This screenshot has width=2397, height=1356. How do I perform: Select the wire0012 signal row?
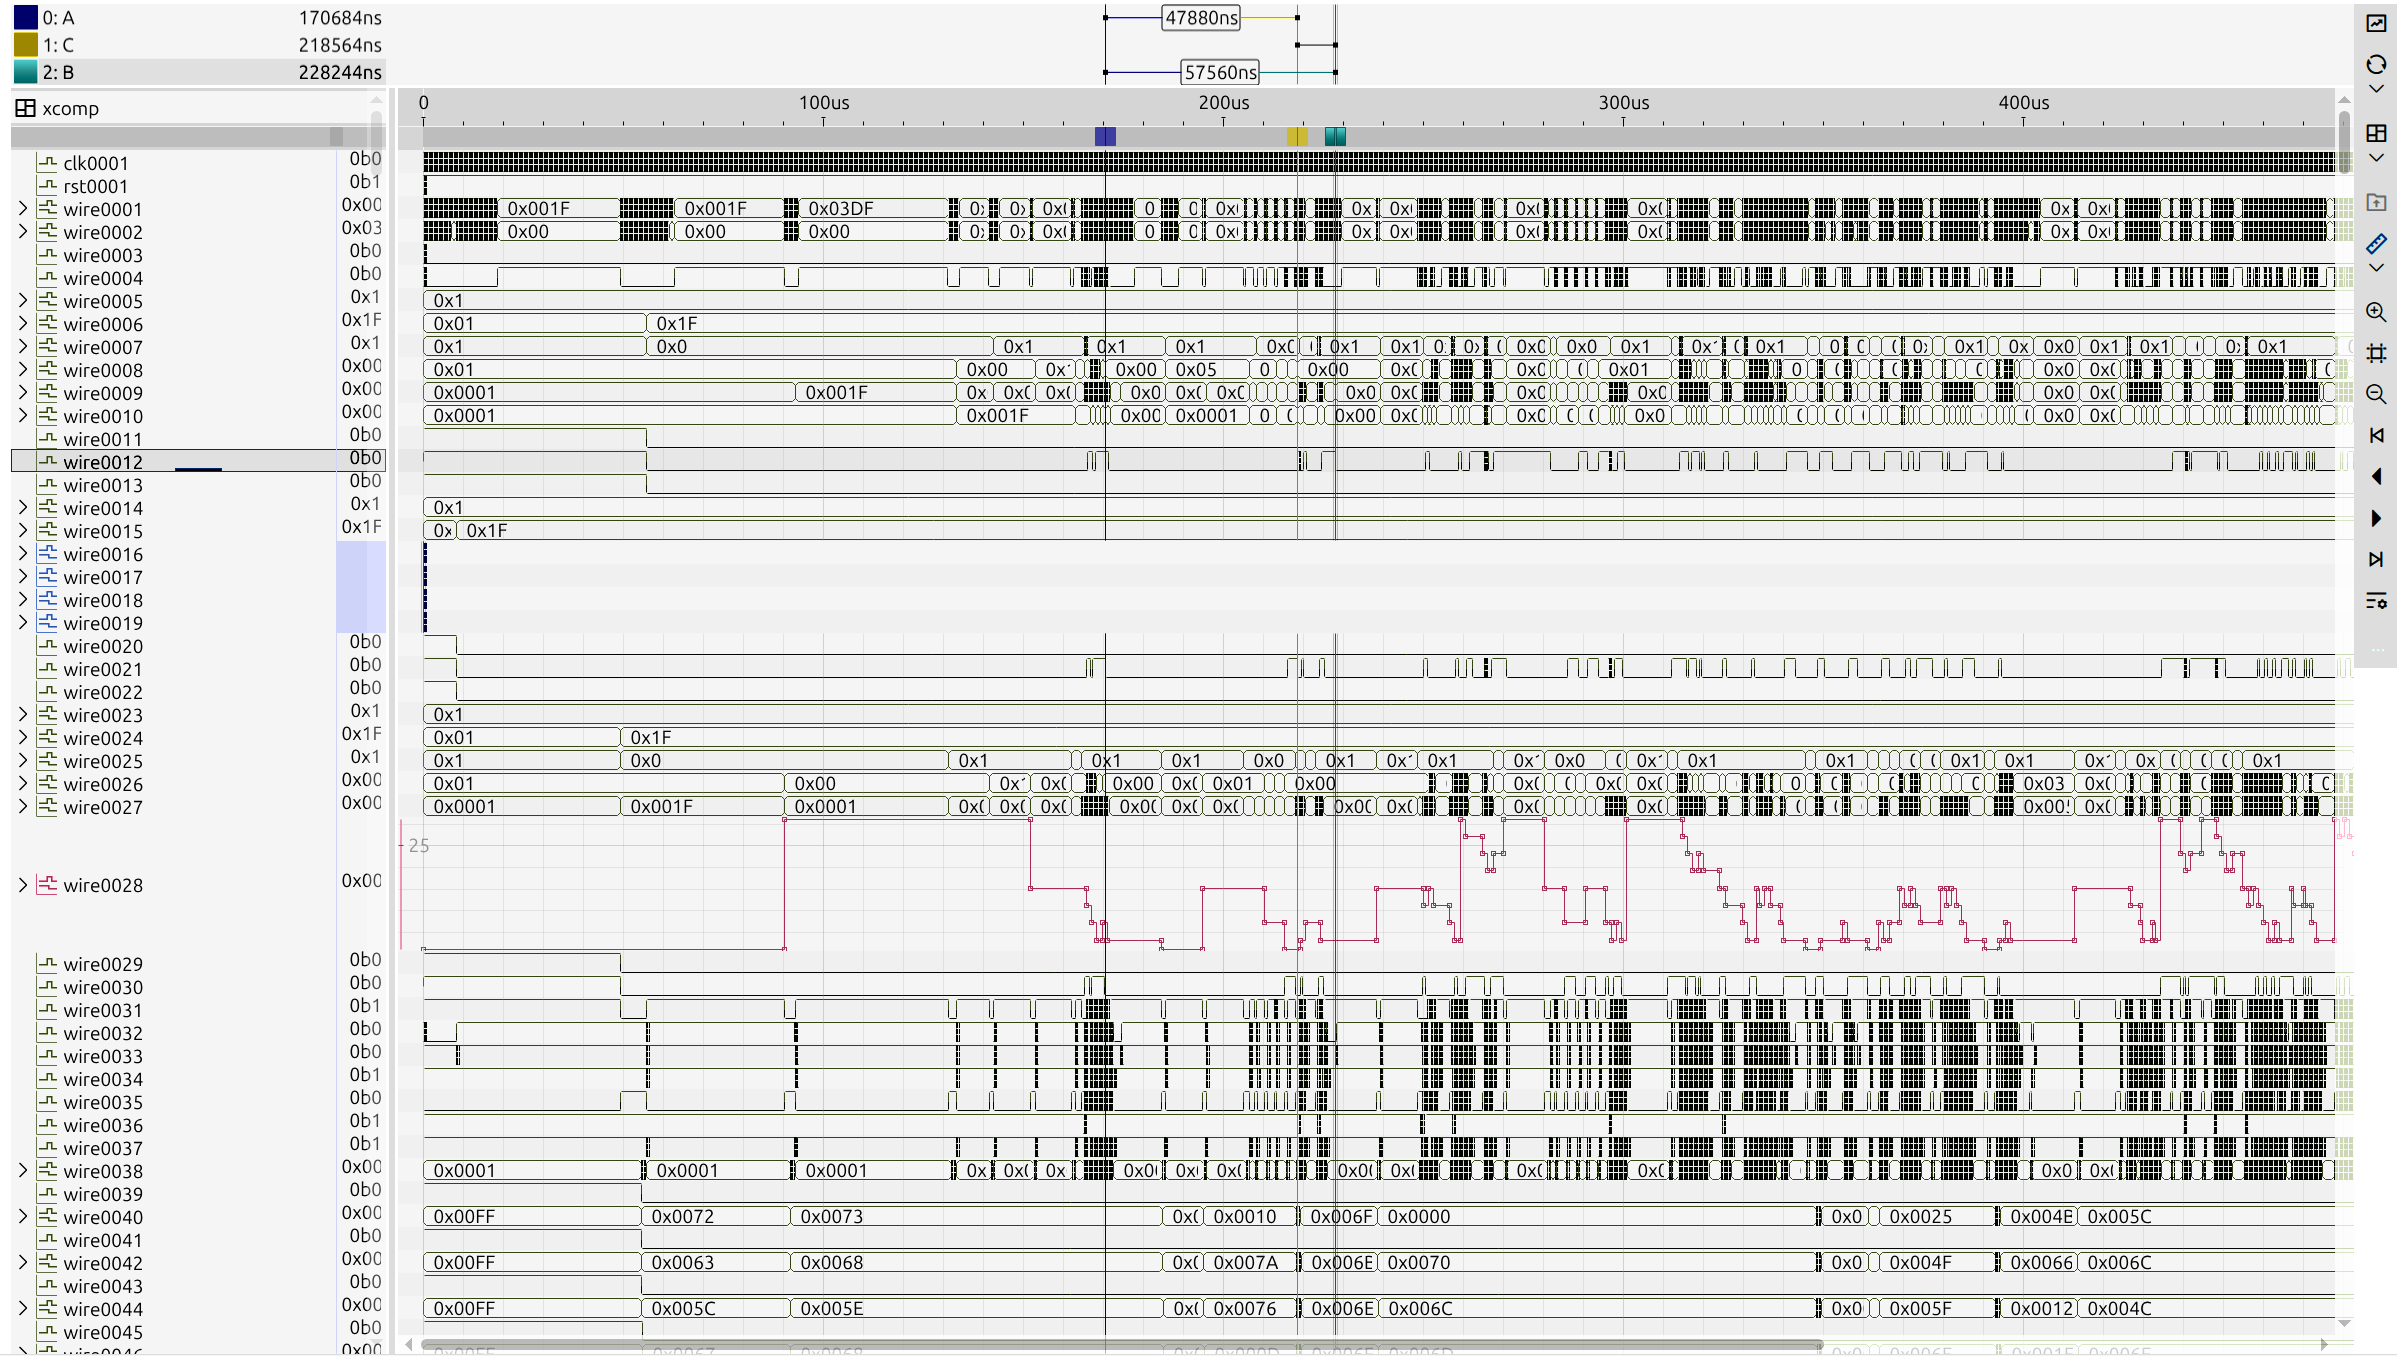coord(103,462)
